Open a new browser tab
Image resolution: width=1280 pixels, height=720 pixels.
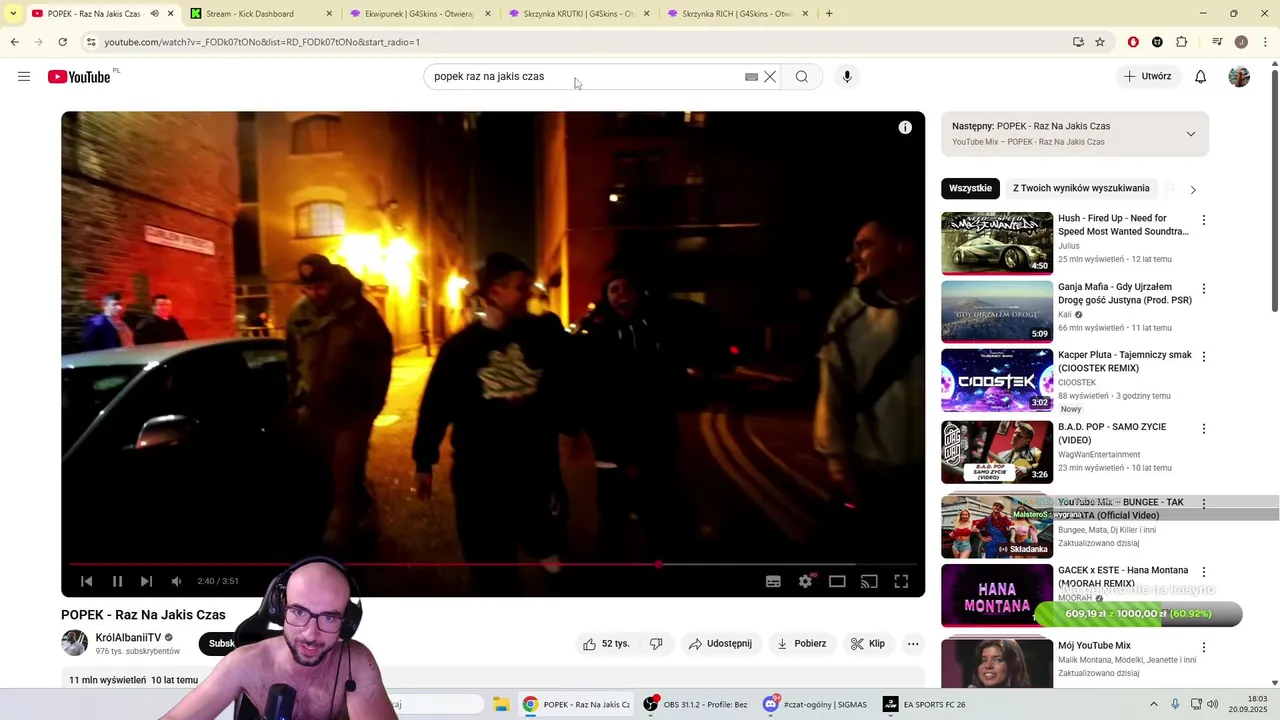click(x=829, y=14)
